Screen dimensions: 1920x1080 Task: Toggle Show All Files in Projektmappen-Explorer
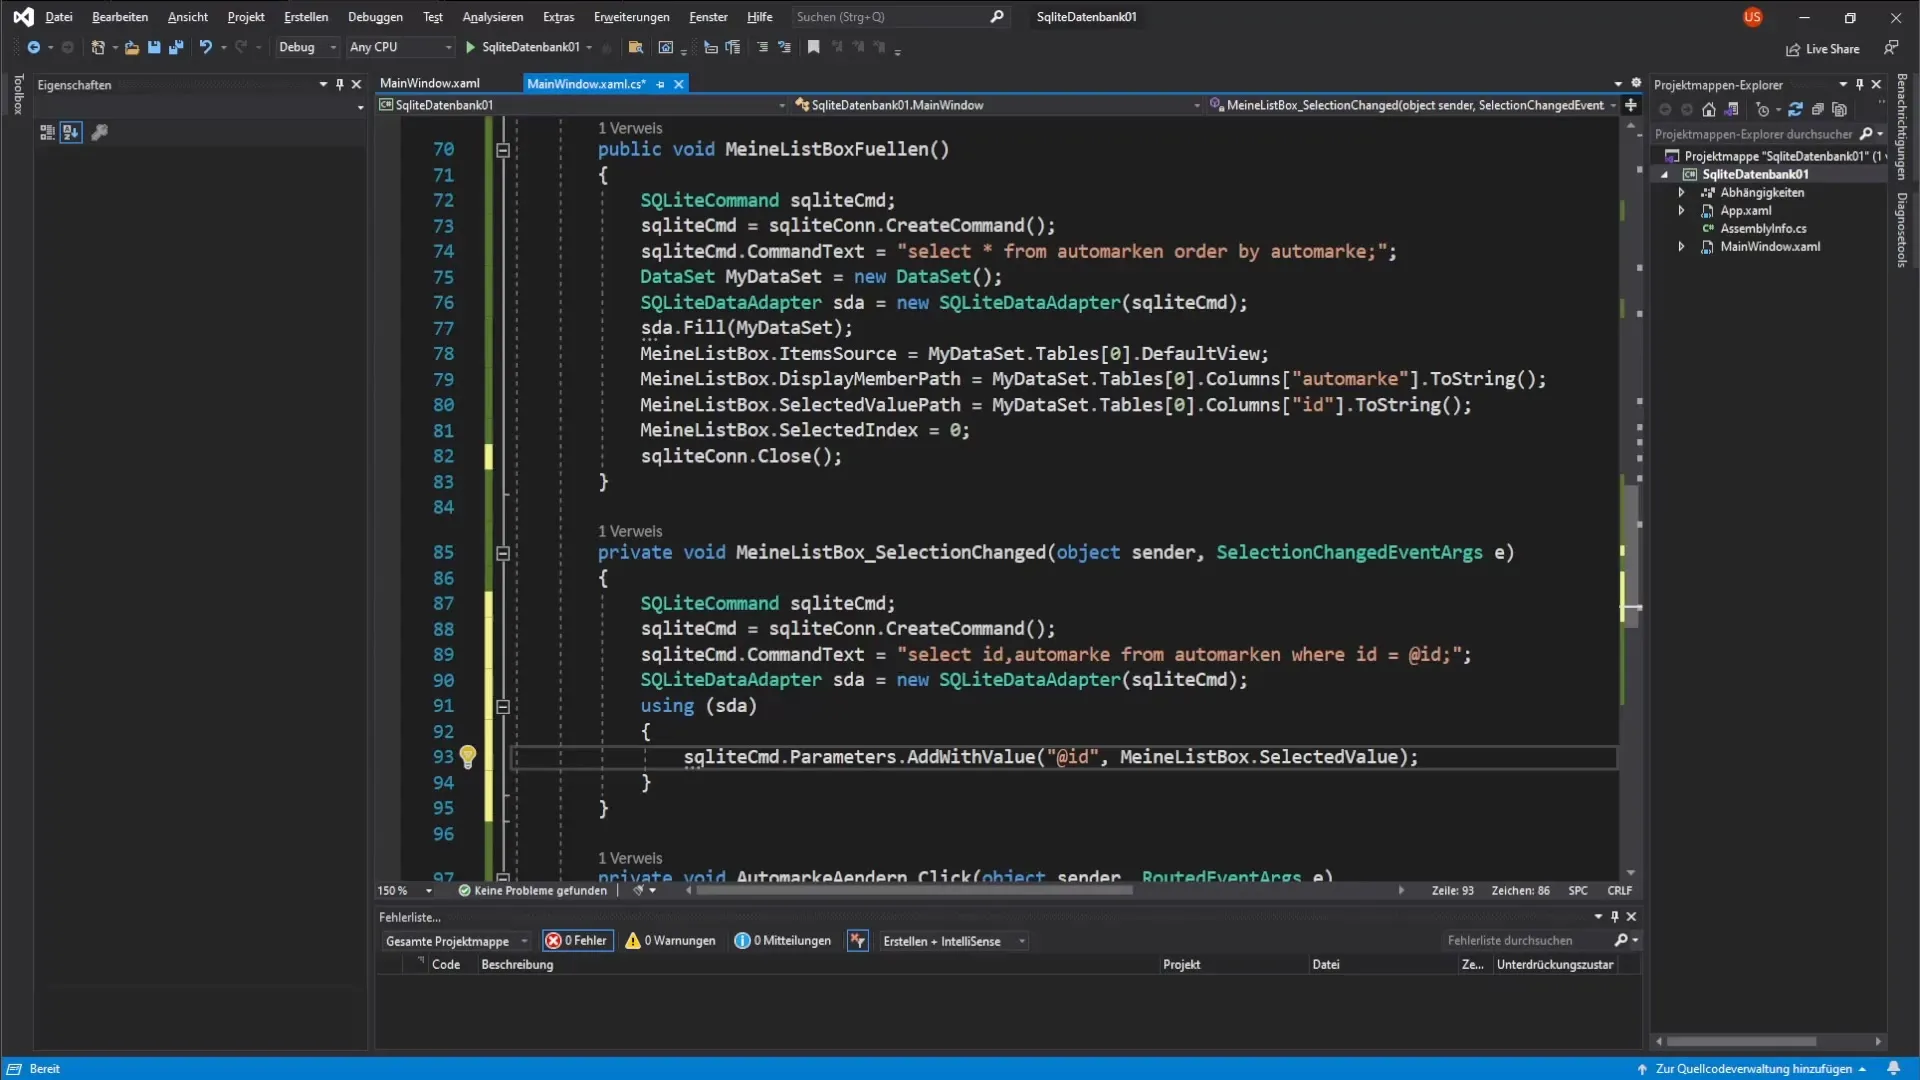point(1840,110)
